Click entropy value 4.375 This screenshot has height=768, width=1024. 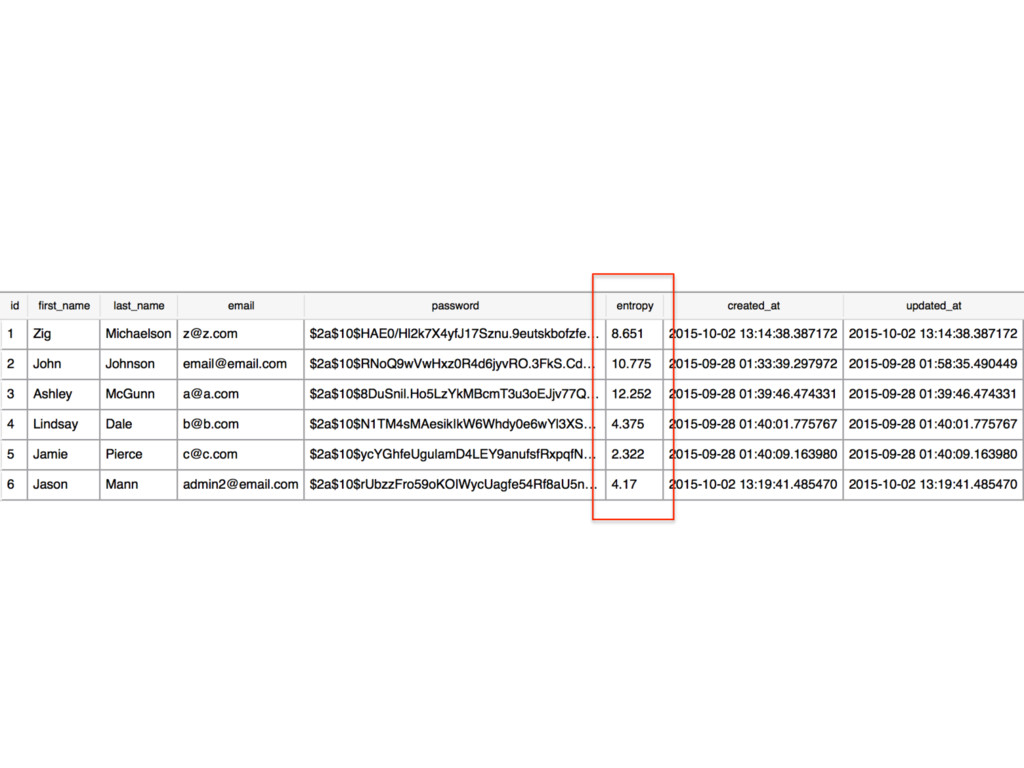[x=635, y=424]
